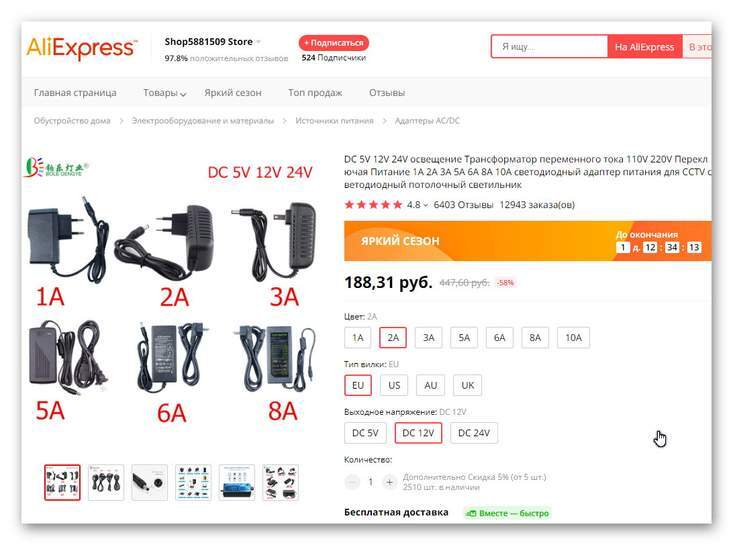Click the minus quantity stepper button

pyautogui.click(x=352, y=482)
